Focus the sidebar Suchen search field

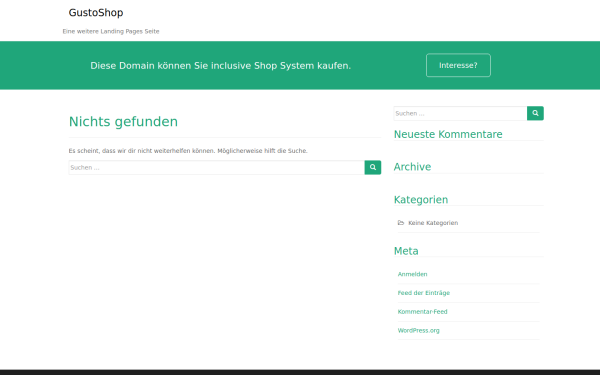pos(460,113)
